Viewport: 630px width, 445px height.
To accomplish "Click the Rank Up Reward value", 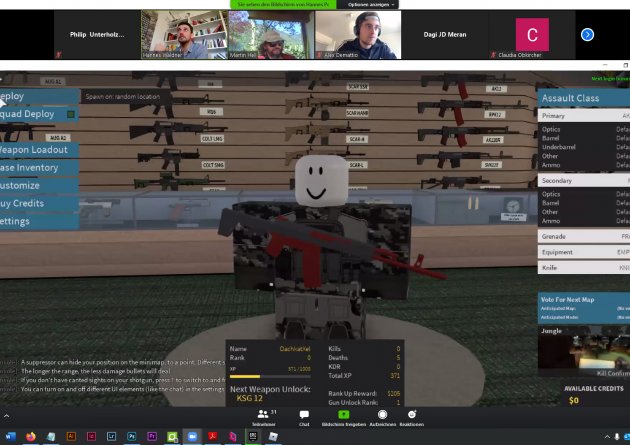I will click(394, 394).
